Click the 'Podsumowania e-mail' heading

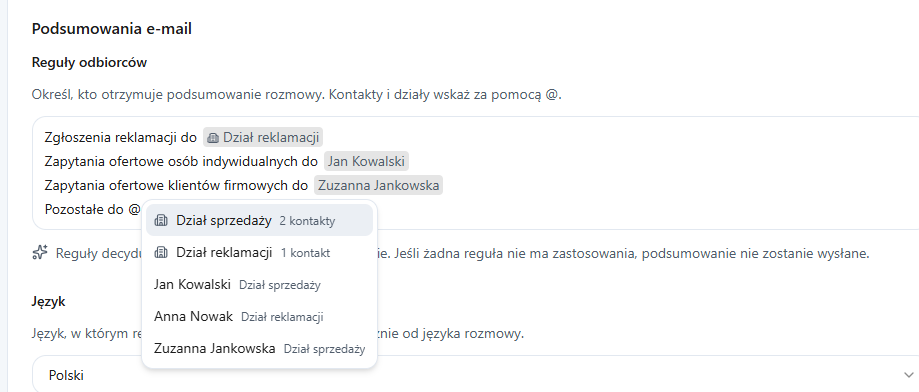click(111, 29)
